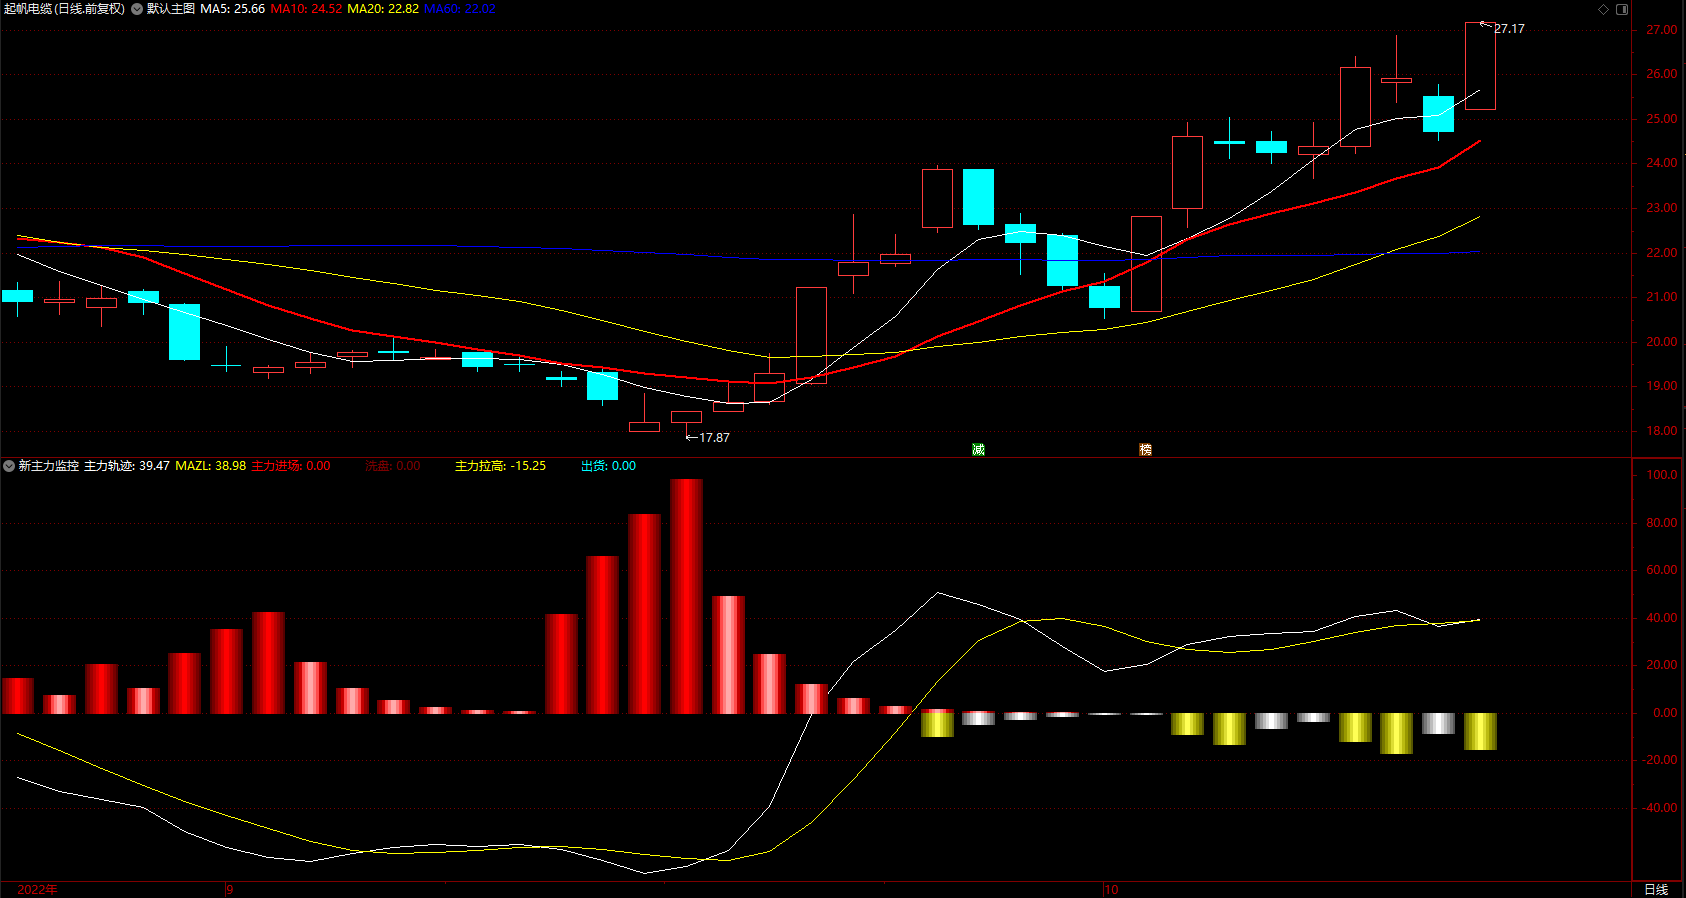Toggle the side panel icon at top right
This screenshot has height=898, width=1686.
1622,9
